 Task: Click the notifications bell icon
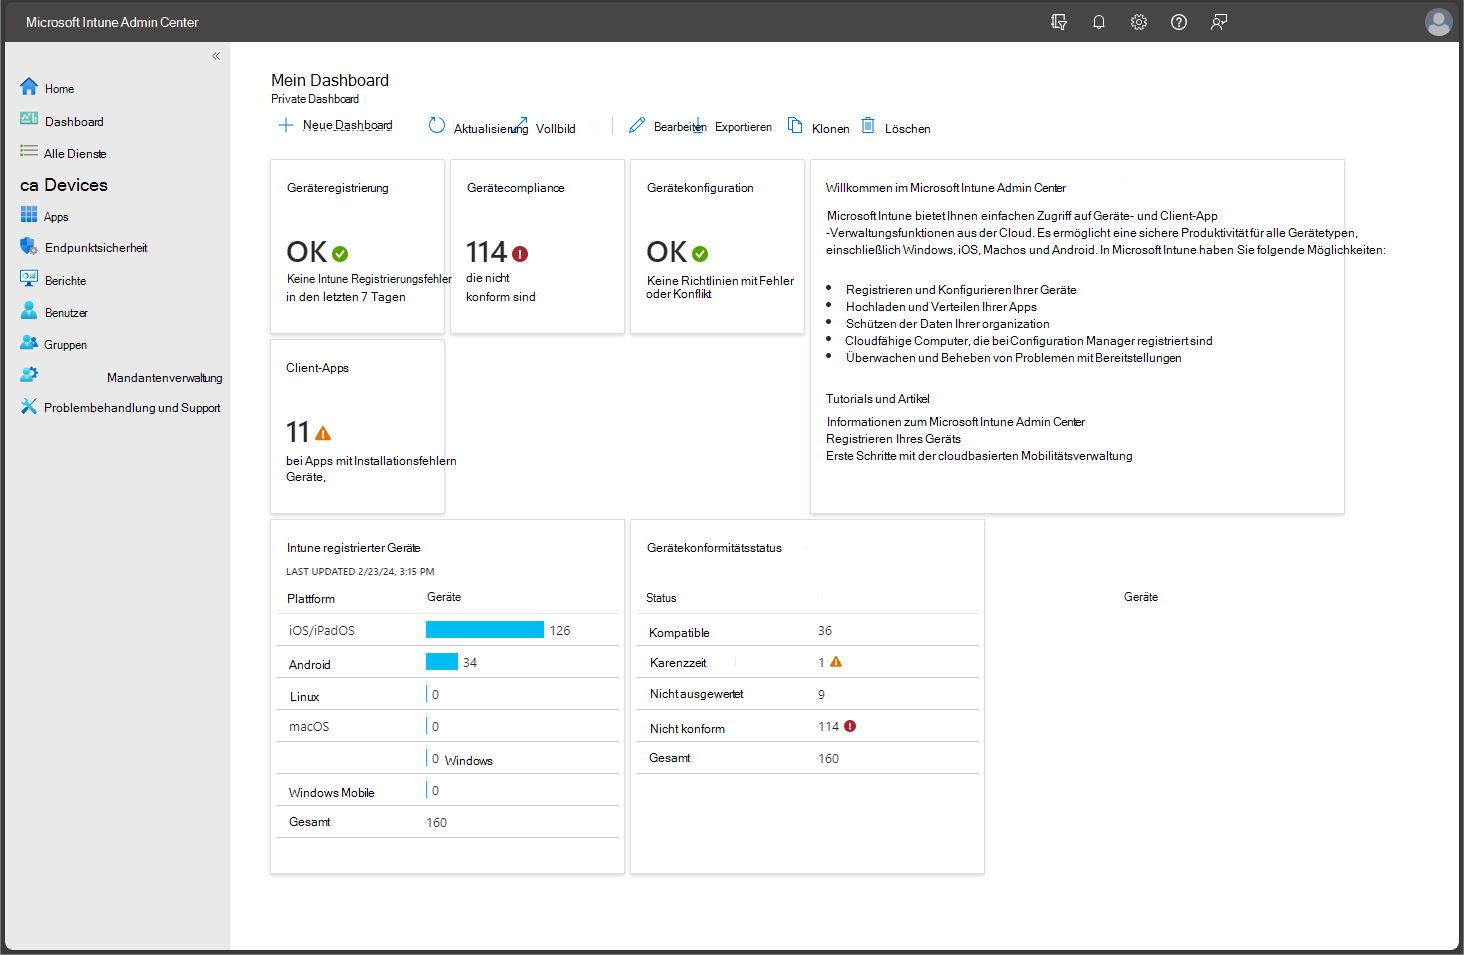click(x=1099, y=22)
